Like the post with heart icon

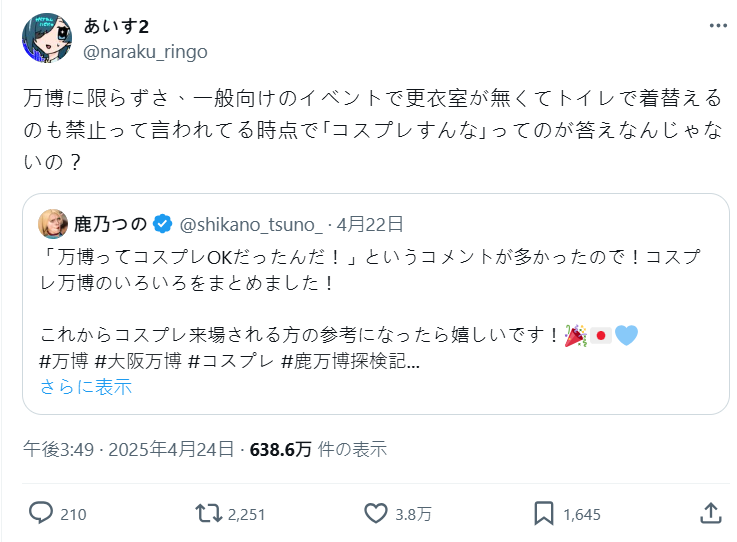click(x=376, y=514)
